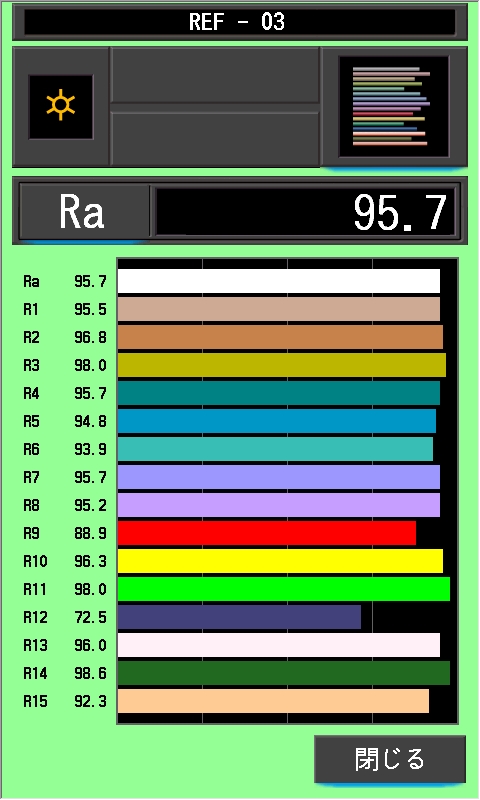Click the pale pink R13 bar
480x800 pixels.
(279, 645)
